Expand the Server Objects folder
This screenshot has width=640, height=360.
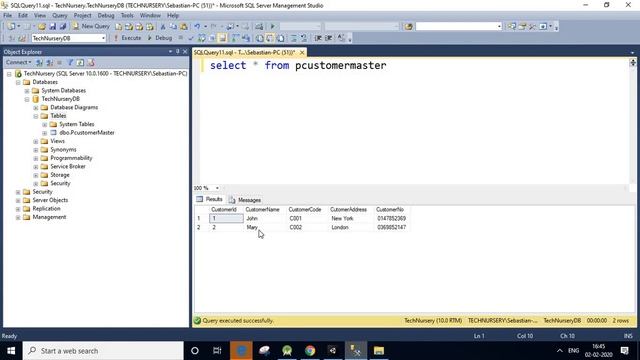tap(18, 200)
